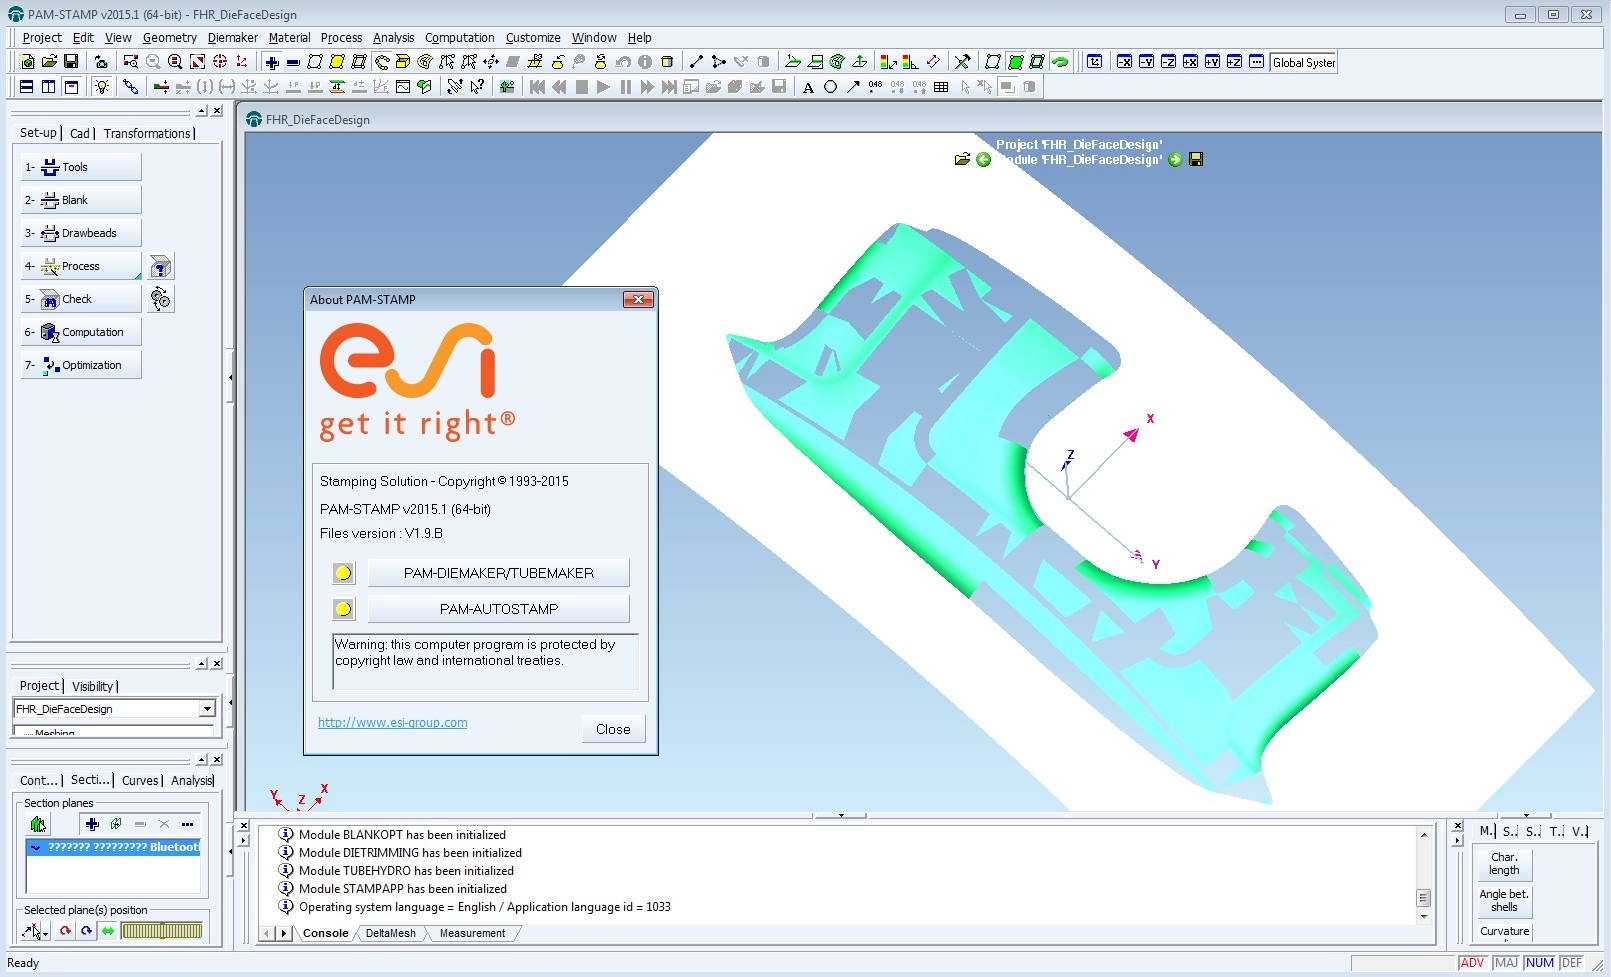
Task: Click the green wireframe display icon
Action: [1015, 62]
